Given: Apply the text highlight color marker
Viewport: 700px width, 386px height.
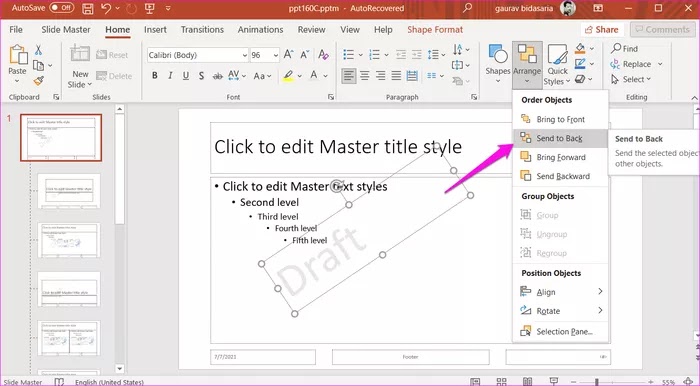Looking at the screenshot, I should click(x=288, y=76).
